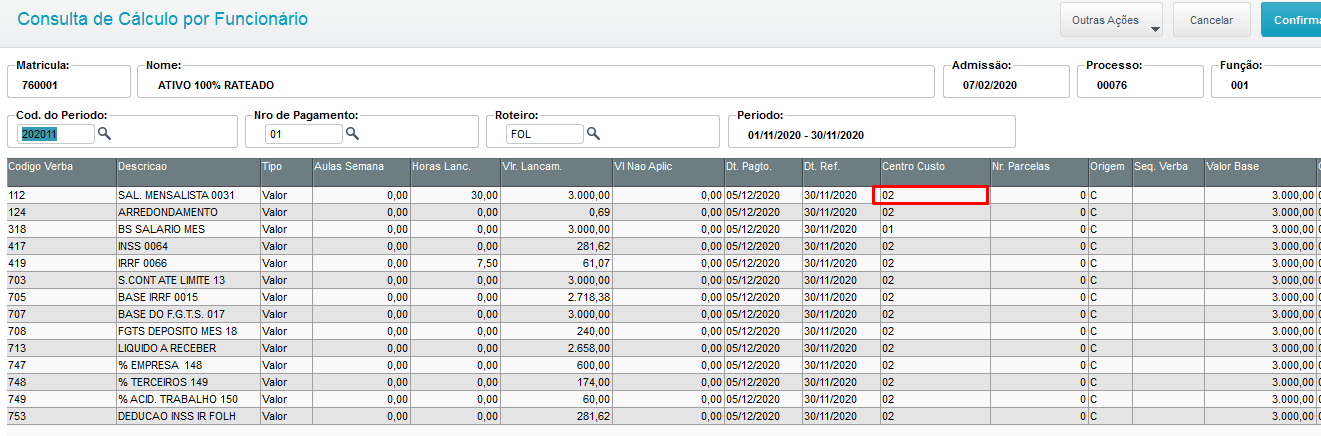Click highlighted Centro Custo cell of row 112
The image size is (1321, 436).
pyautogui.click(x=933, y=195)
